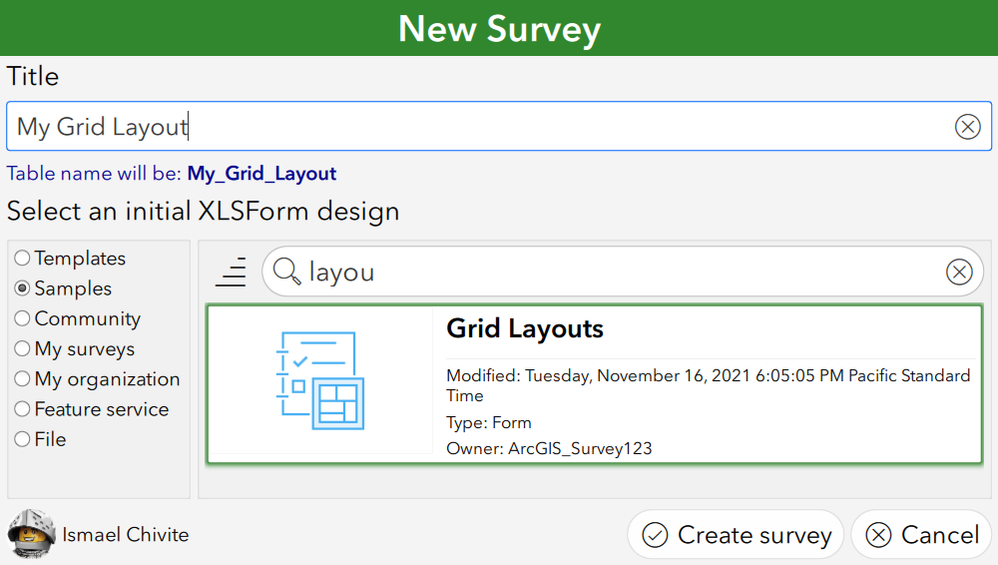Select the Grid Layouts sample title

coord(525,328)
